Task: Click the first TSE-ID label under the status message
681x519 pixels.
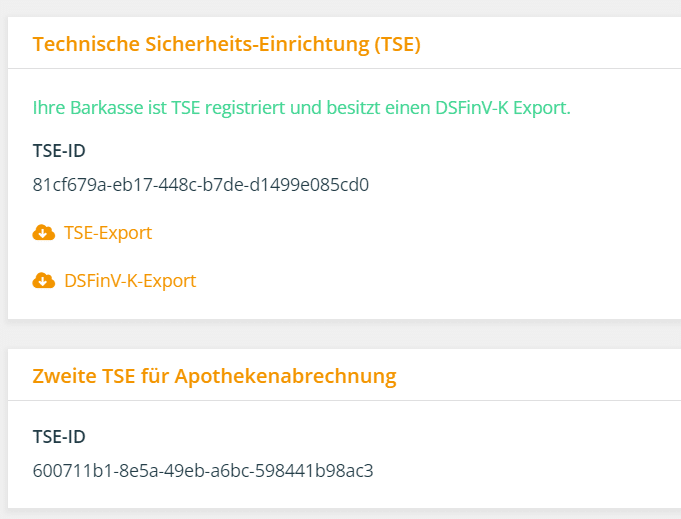Action: 59,151
